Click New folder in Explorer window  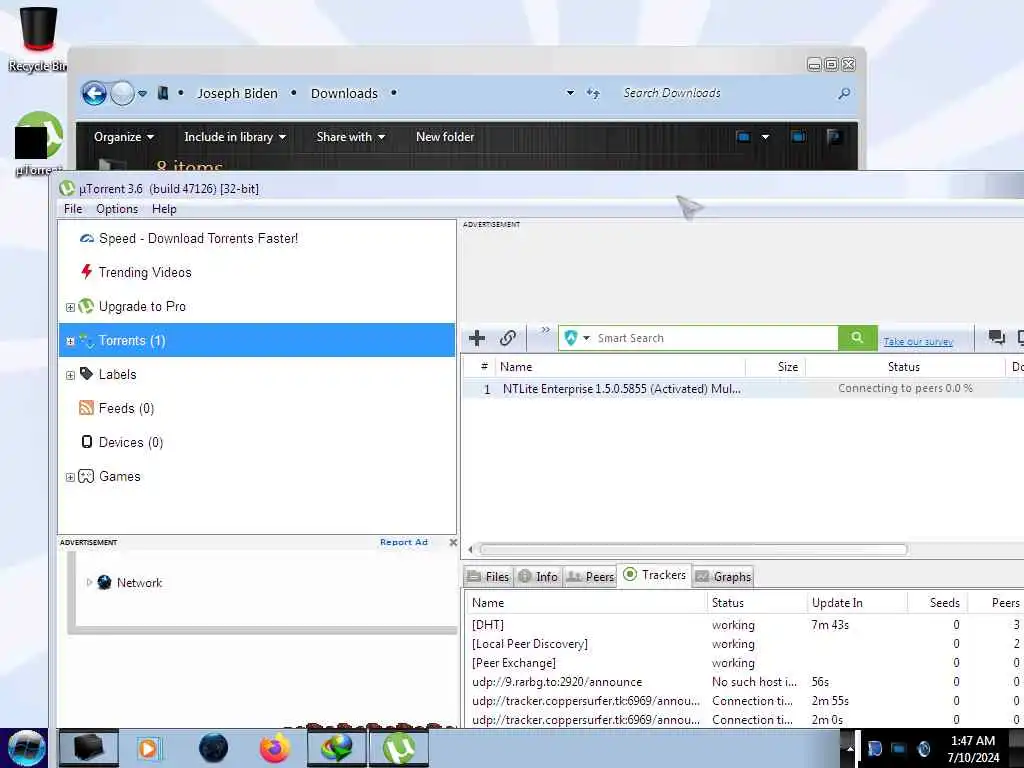pyautogui.click(x=445, y=136)
